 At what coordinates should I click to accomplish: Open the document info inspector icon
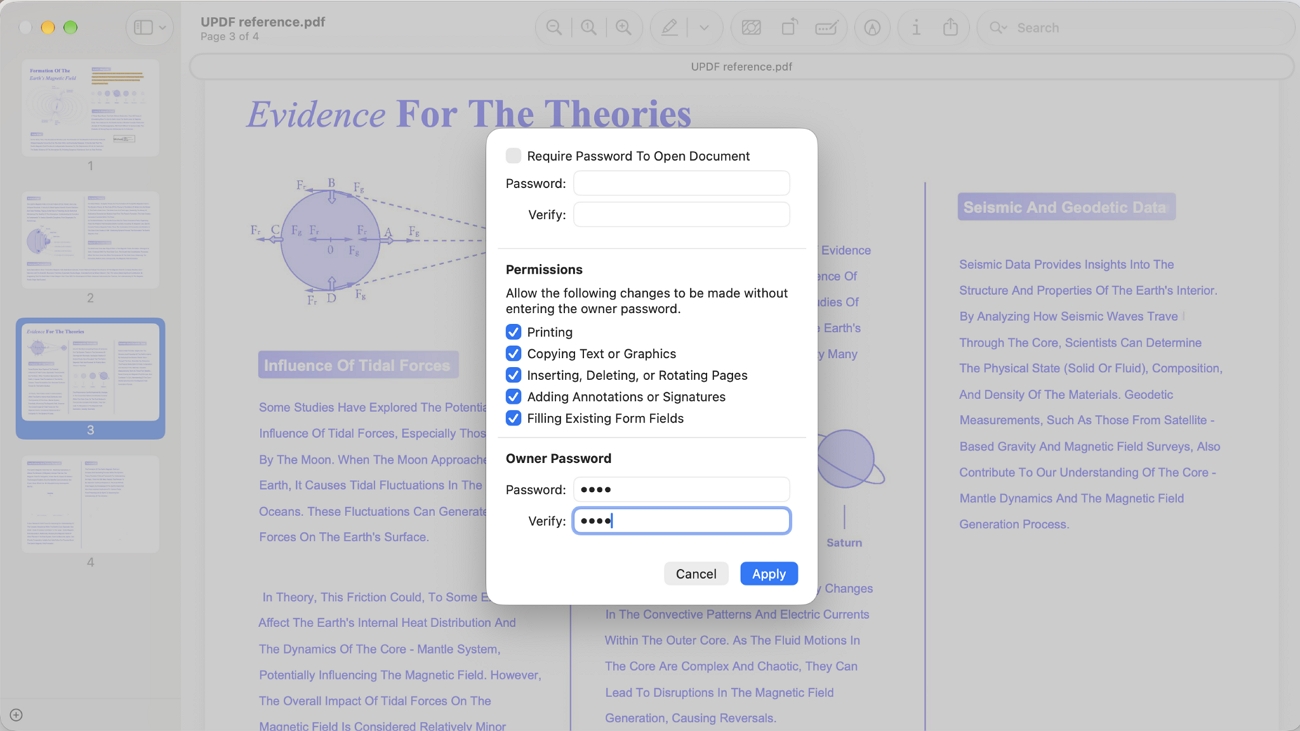coord(916,28)
